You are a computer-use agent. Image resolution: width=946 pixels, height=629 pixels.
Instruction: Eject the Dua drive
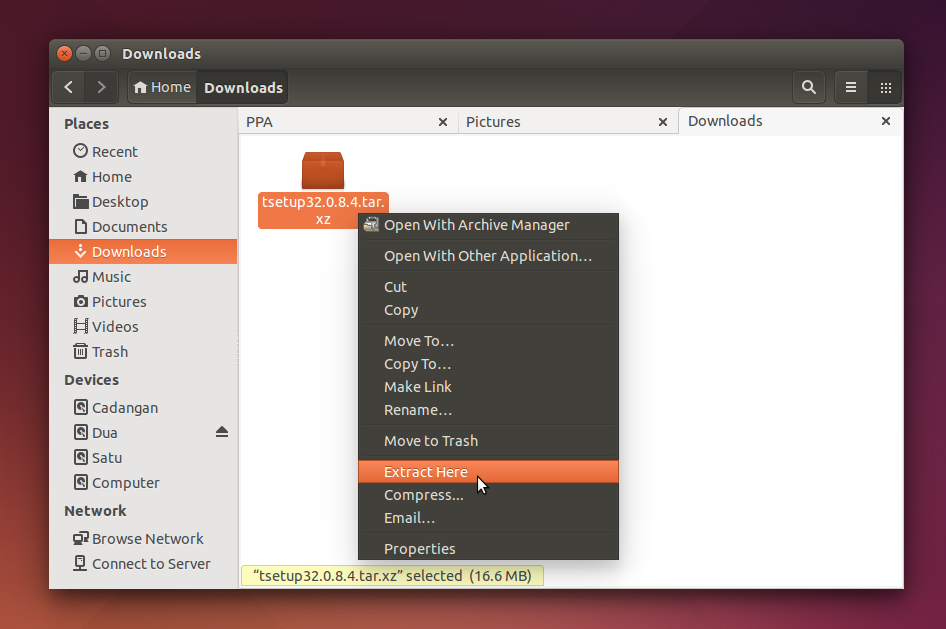(x=222, y=432)
